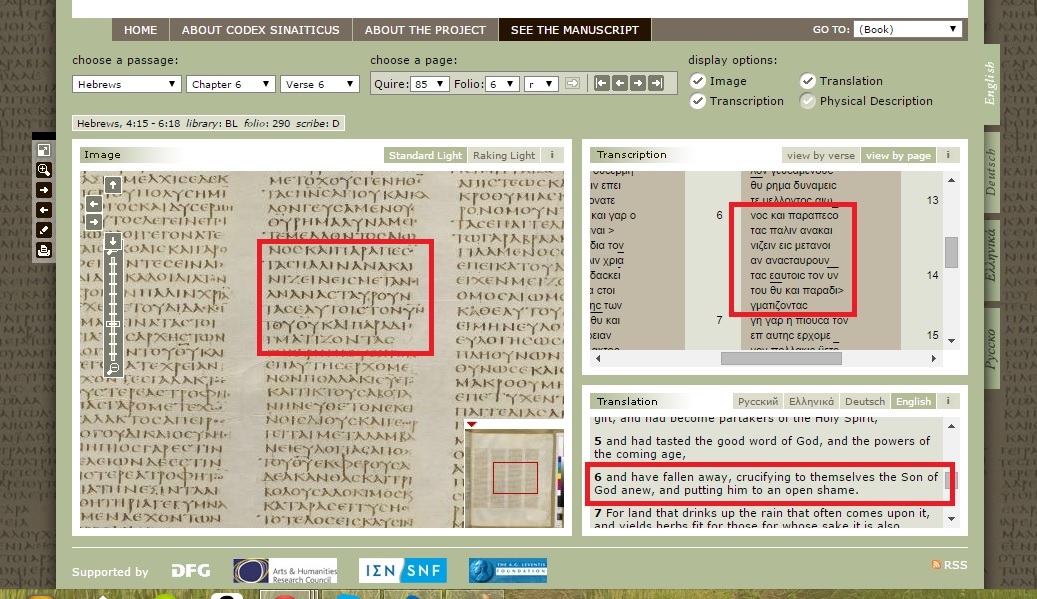The image size is (1037, 599).
Task: Switch site language to Русско side tab
Action: [x=991, y=348]
